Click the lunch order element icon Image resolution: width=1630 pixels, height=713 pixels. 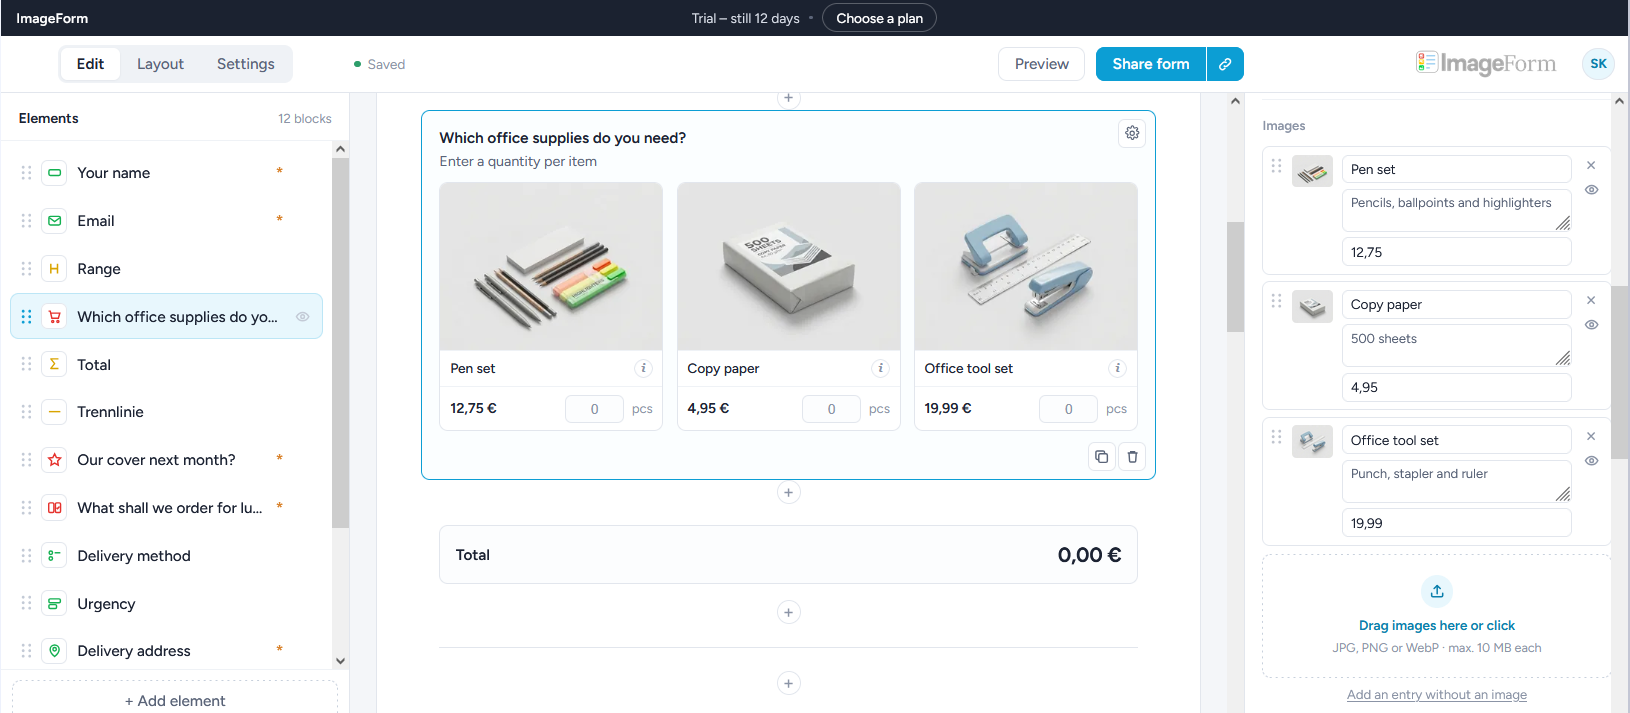pos(55,508)
